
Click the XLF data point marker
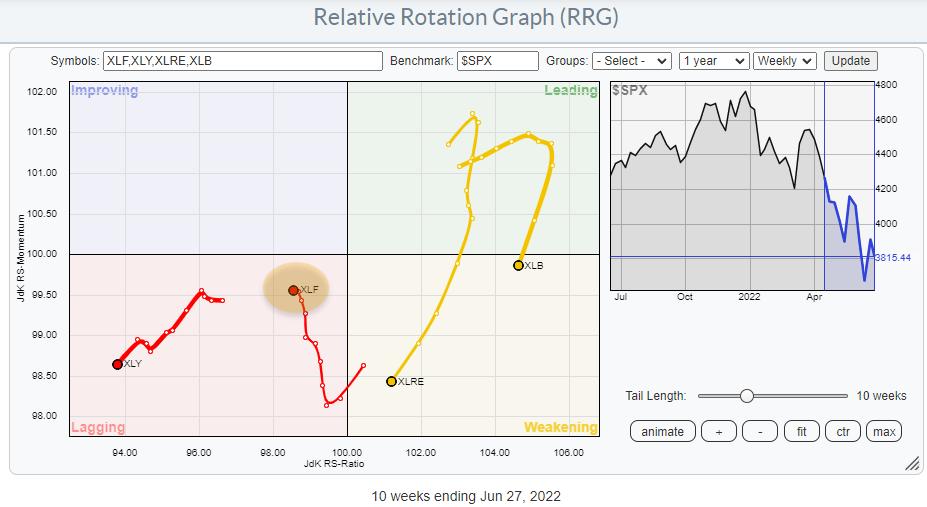293,290
